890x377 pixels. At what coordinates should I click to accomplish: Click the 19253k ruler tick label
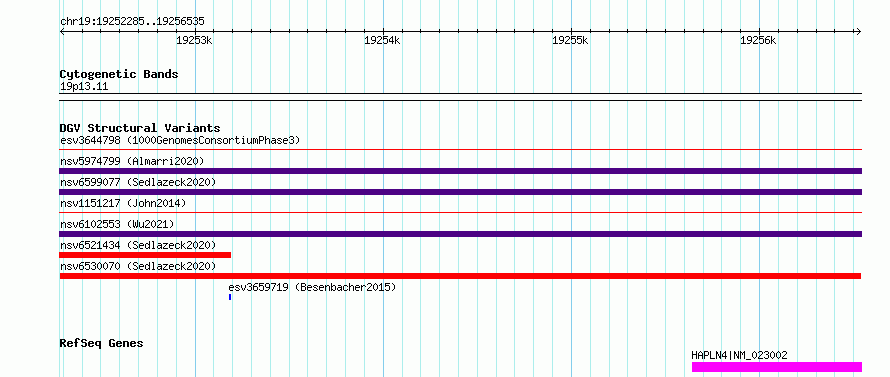coord(194,40)
